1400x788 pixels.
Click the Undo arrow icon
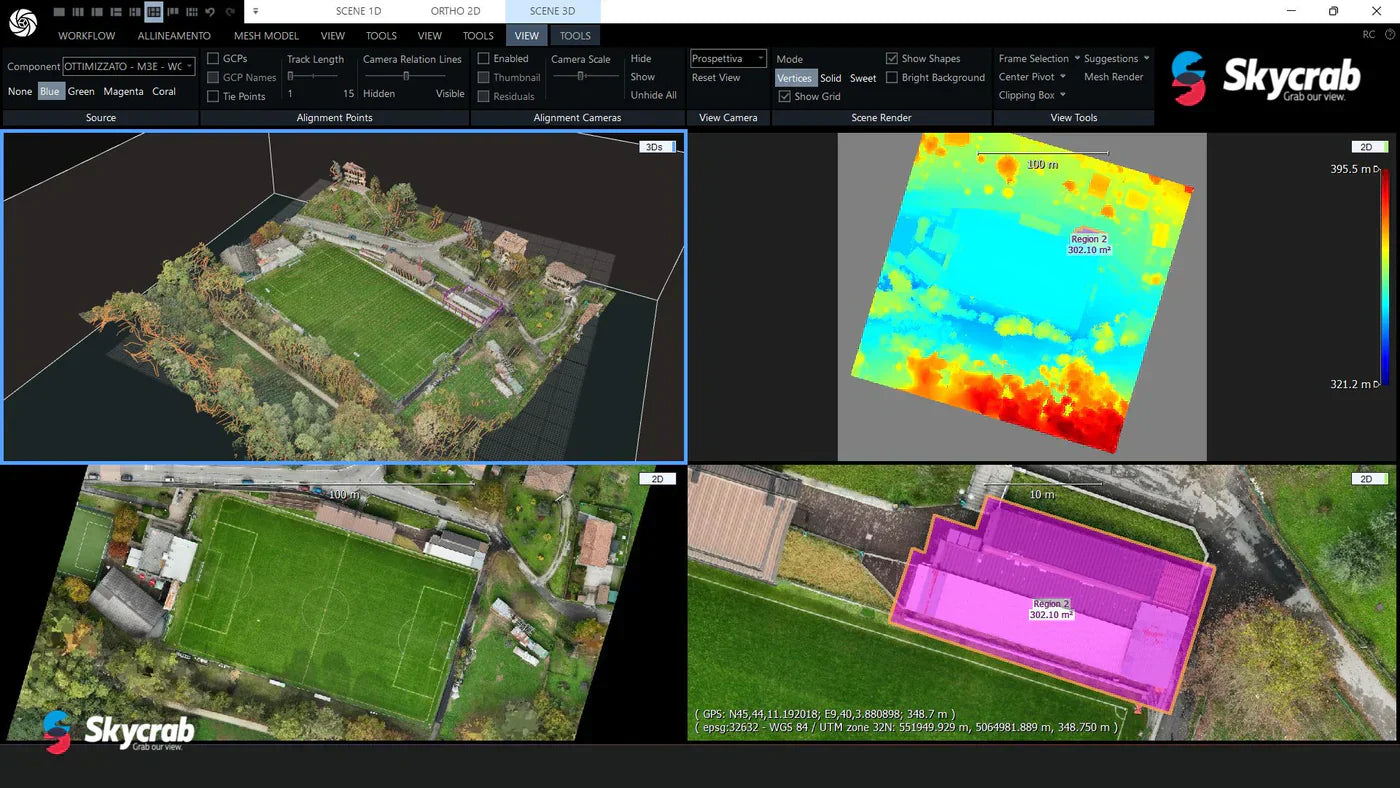(x=210, y=11)
